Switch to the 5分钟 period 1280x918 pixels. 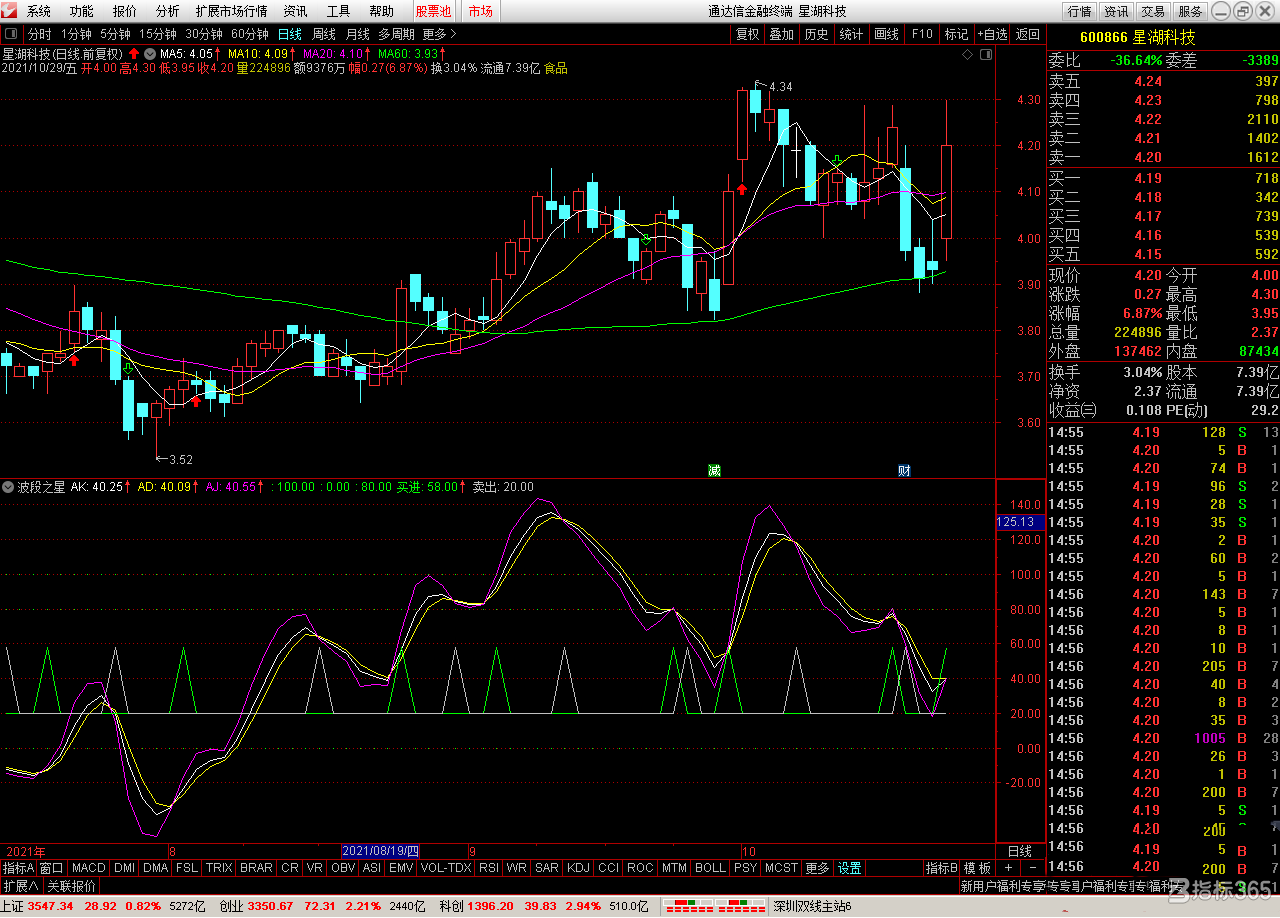(115, 34)
